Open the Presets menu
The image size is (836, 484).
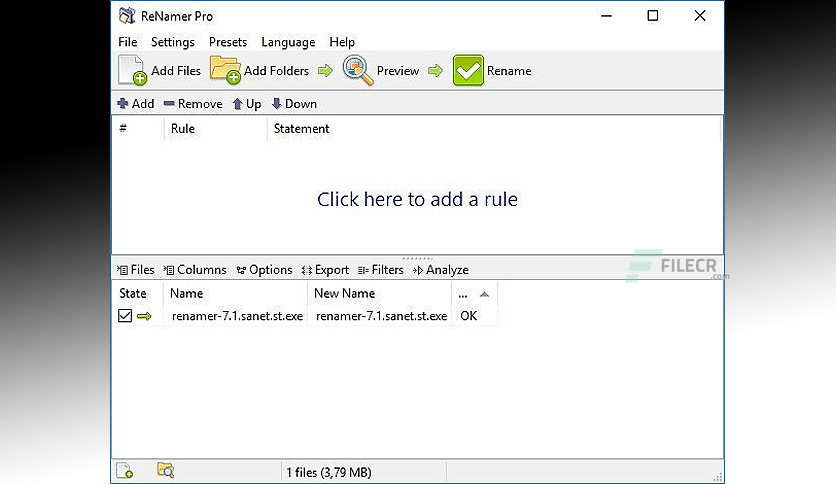[x=228, y=42]
